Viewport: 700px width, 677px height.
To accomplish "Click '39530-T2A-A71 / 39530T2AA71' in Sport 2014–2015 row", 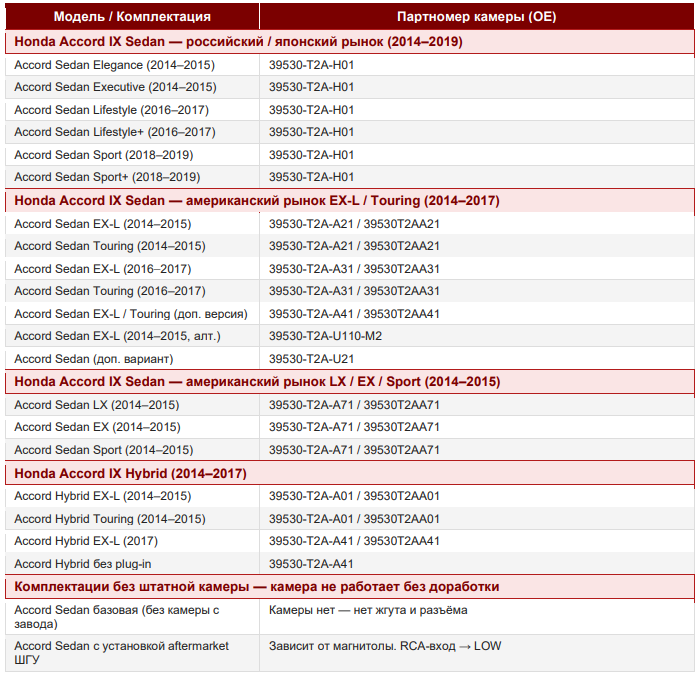I will [x=354, y=450].
